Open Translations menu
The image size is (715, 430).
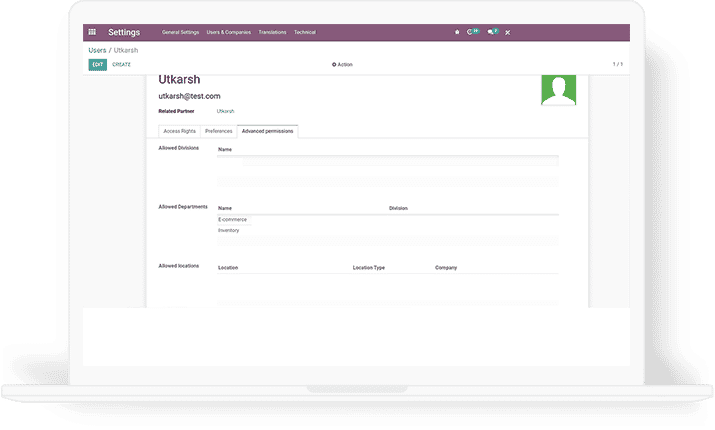(272, 32)
